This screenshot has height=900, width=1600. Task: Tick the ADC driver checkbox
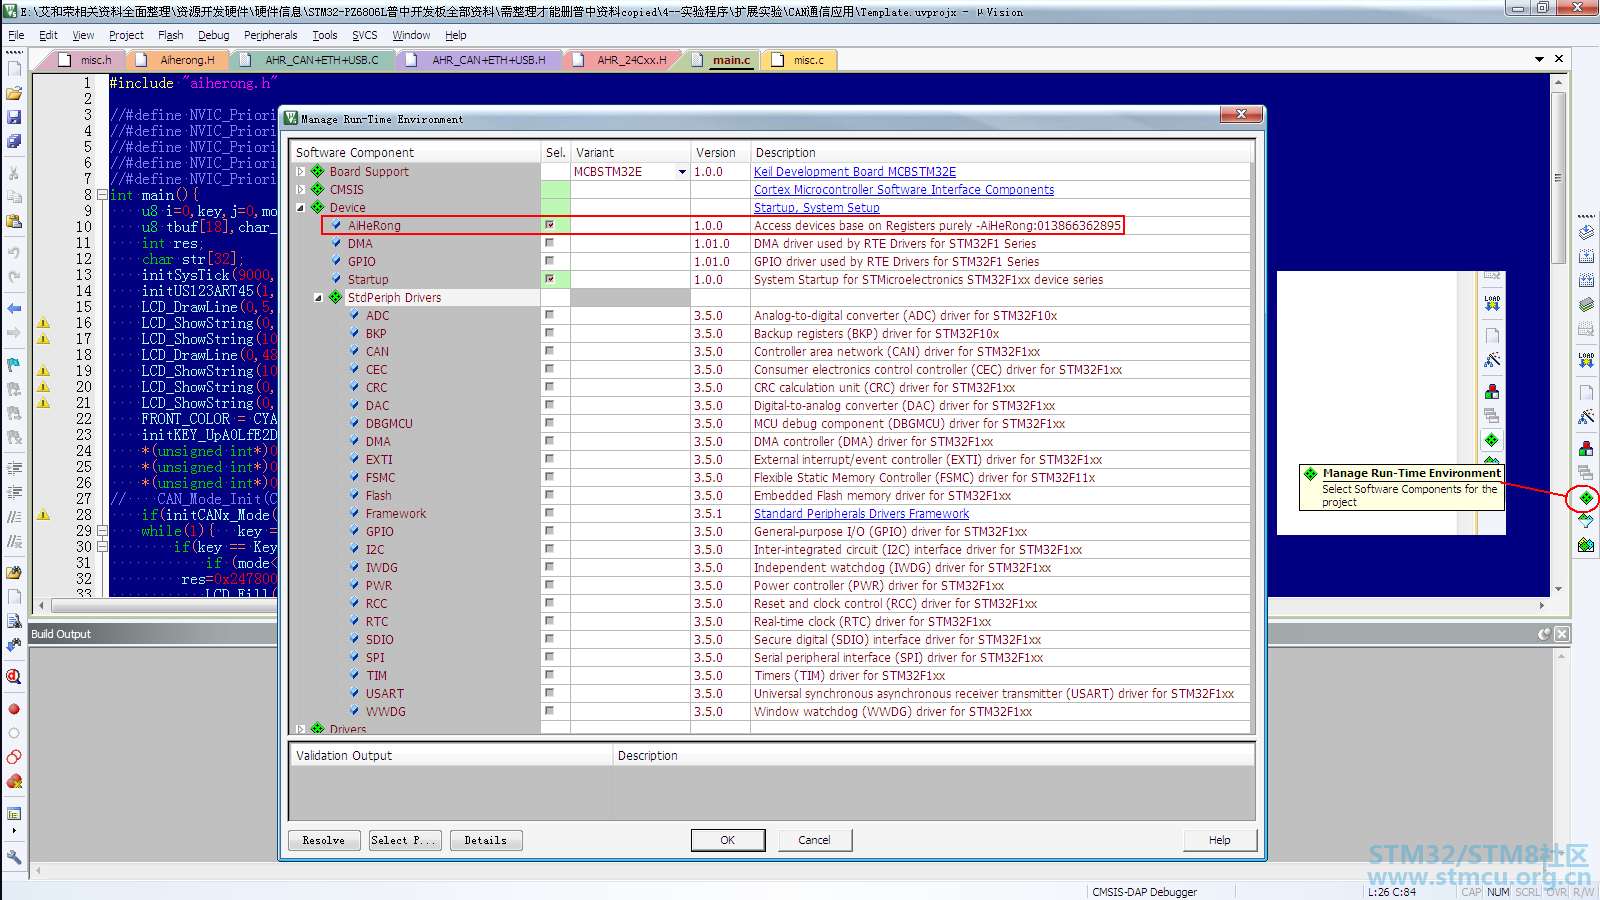pyautogui.click(x=549, y=315)
